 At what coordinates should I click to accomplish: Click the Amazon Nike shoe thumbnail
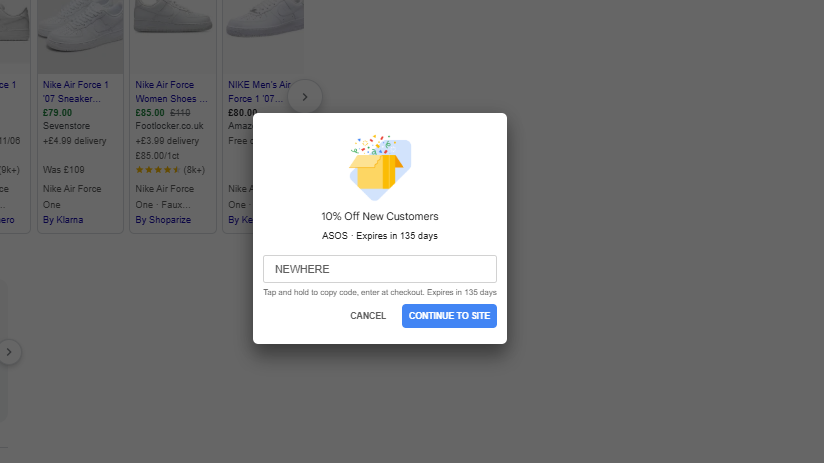(264, 37)
